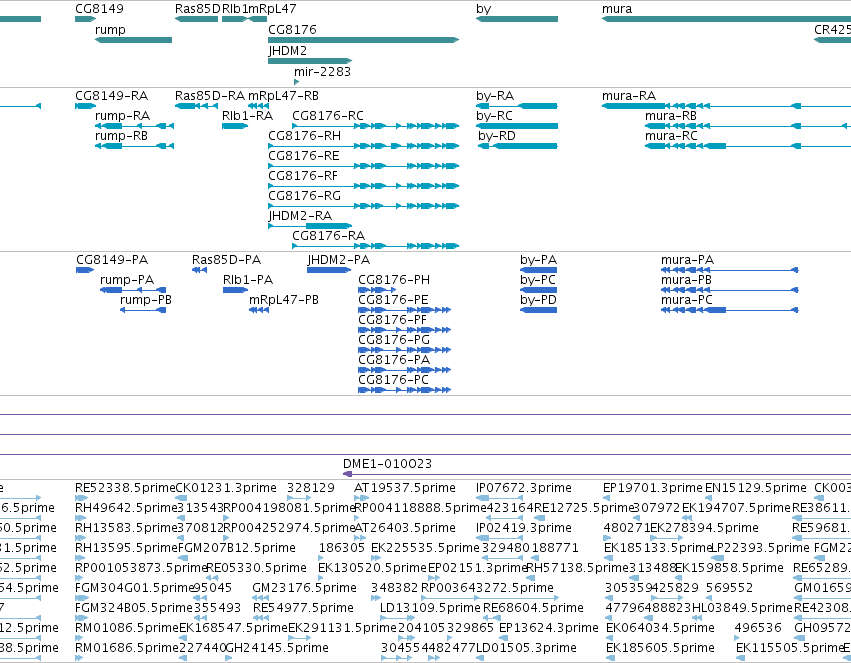
Task: Select the rump-RB transcript
Action: [x=134, y=146]
